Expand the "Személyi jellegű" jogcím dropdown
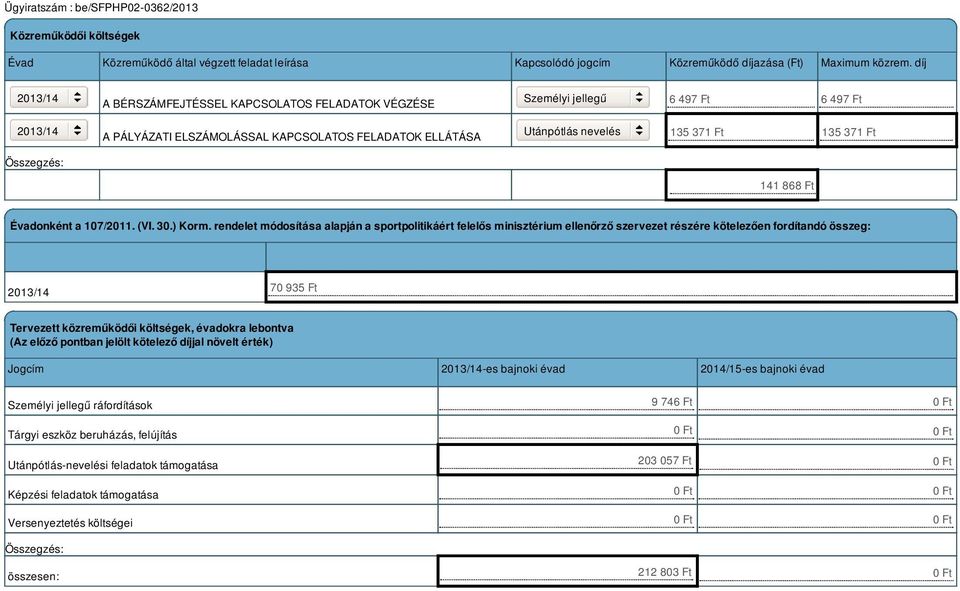This screenshot has width=960, height=591. [582, 97]
